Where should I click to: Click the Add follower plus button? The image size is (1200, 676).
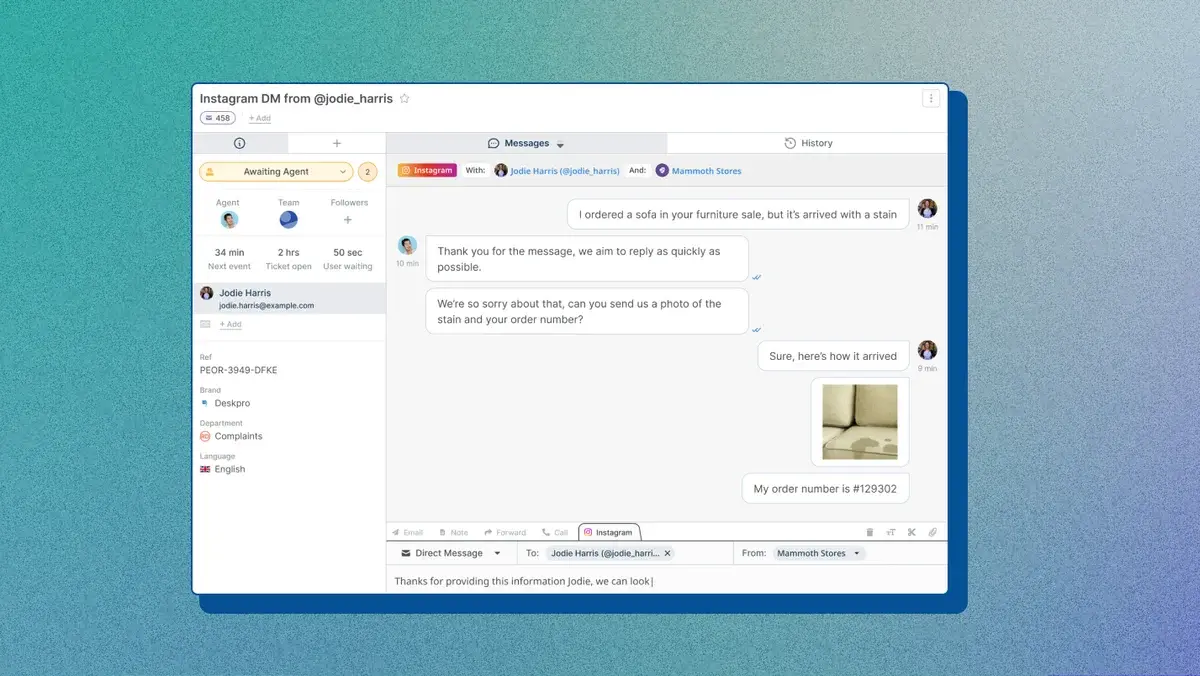348,219
